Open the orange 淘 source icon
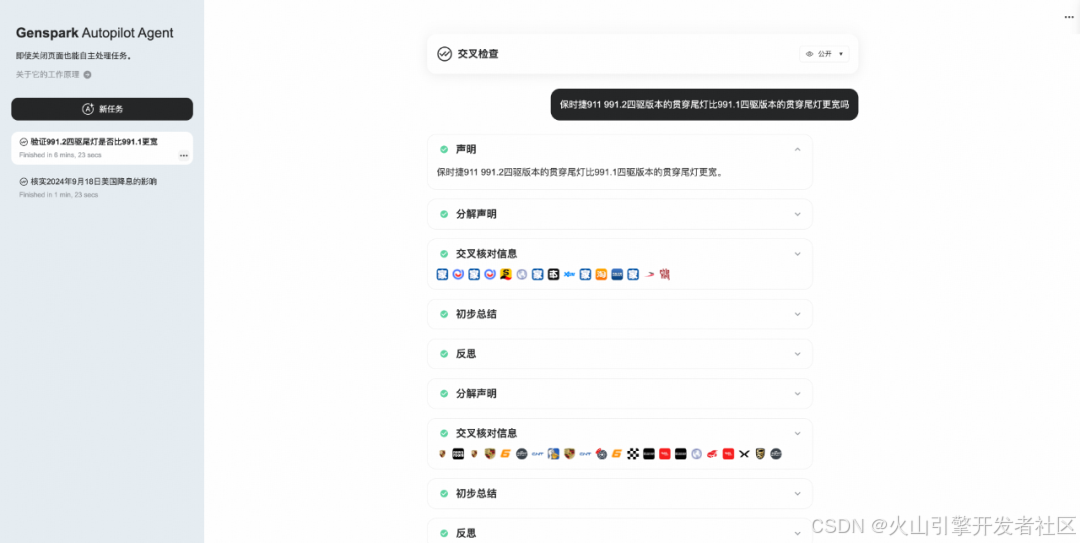Image resolution: width=1080 pixels, height=543 pixels. tap(601, 274)
